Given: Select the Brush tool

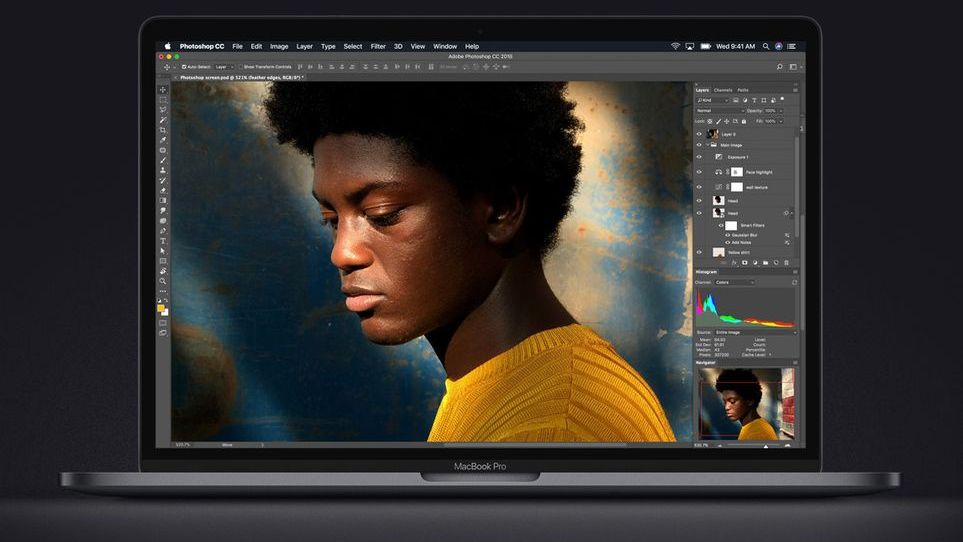Looking at the screenshot, I should 163,160.
